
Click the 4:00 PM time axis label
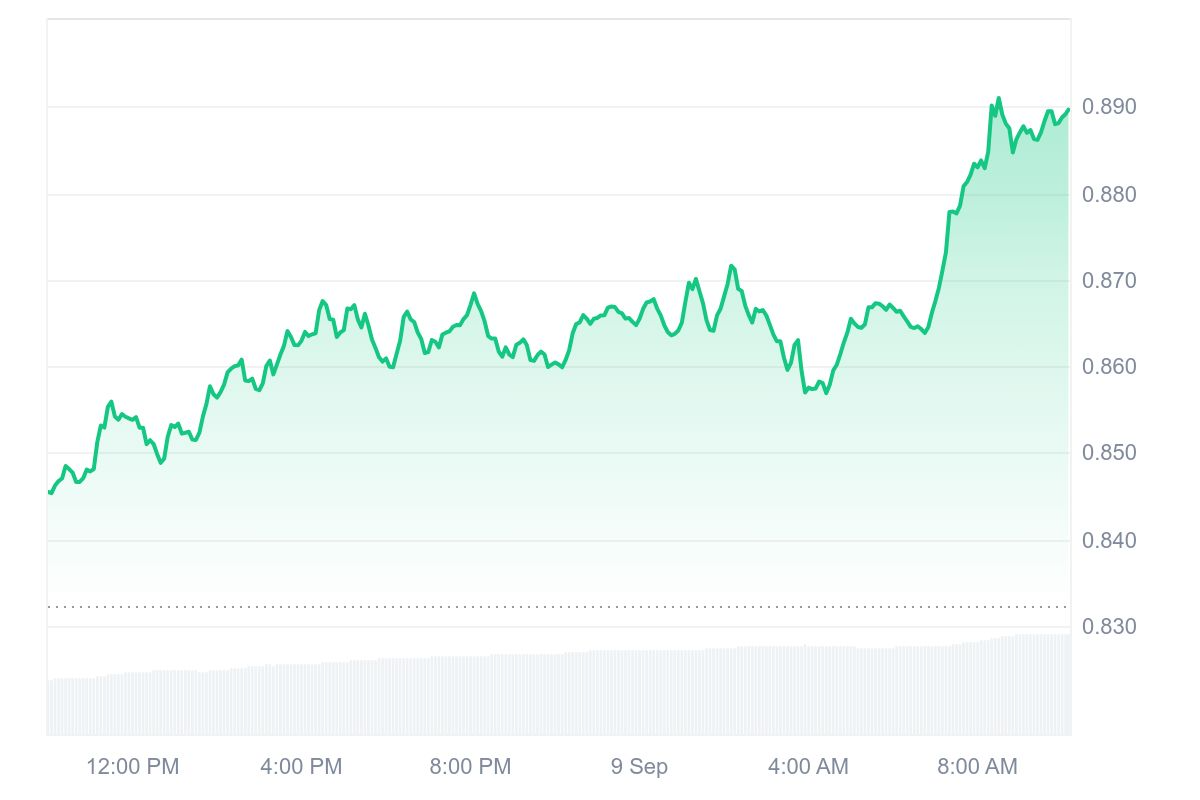[301, 767]
